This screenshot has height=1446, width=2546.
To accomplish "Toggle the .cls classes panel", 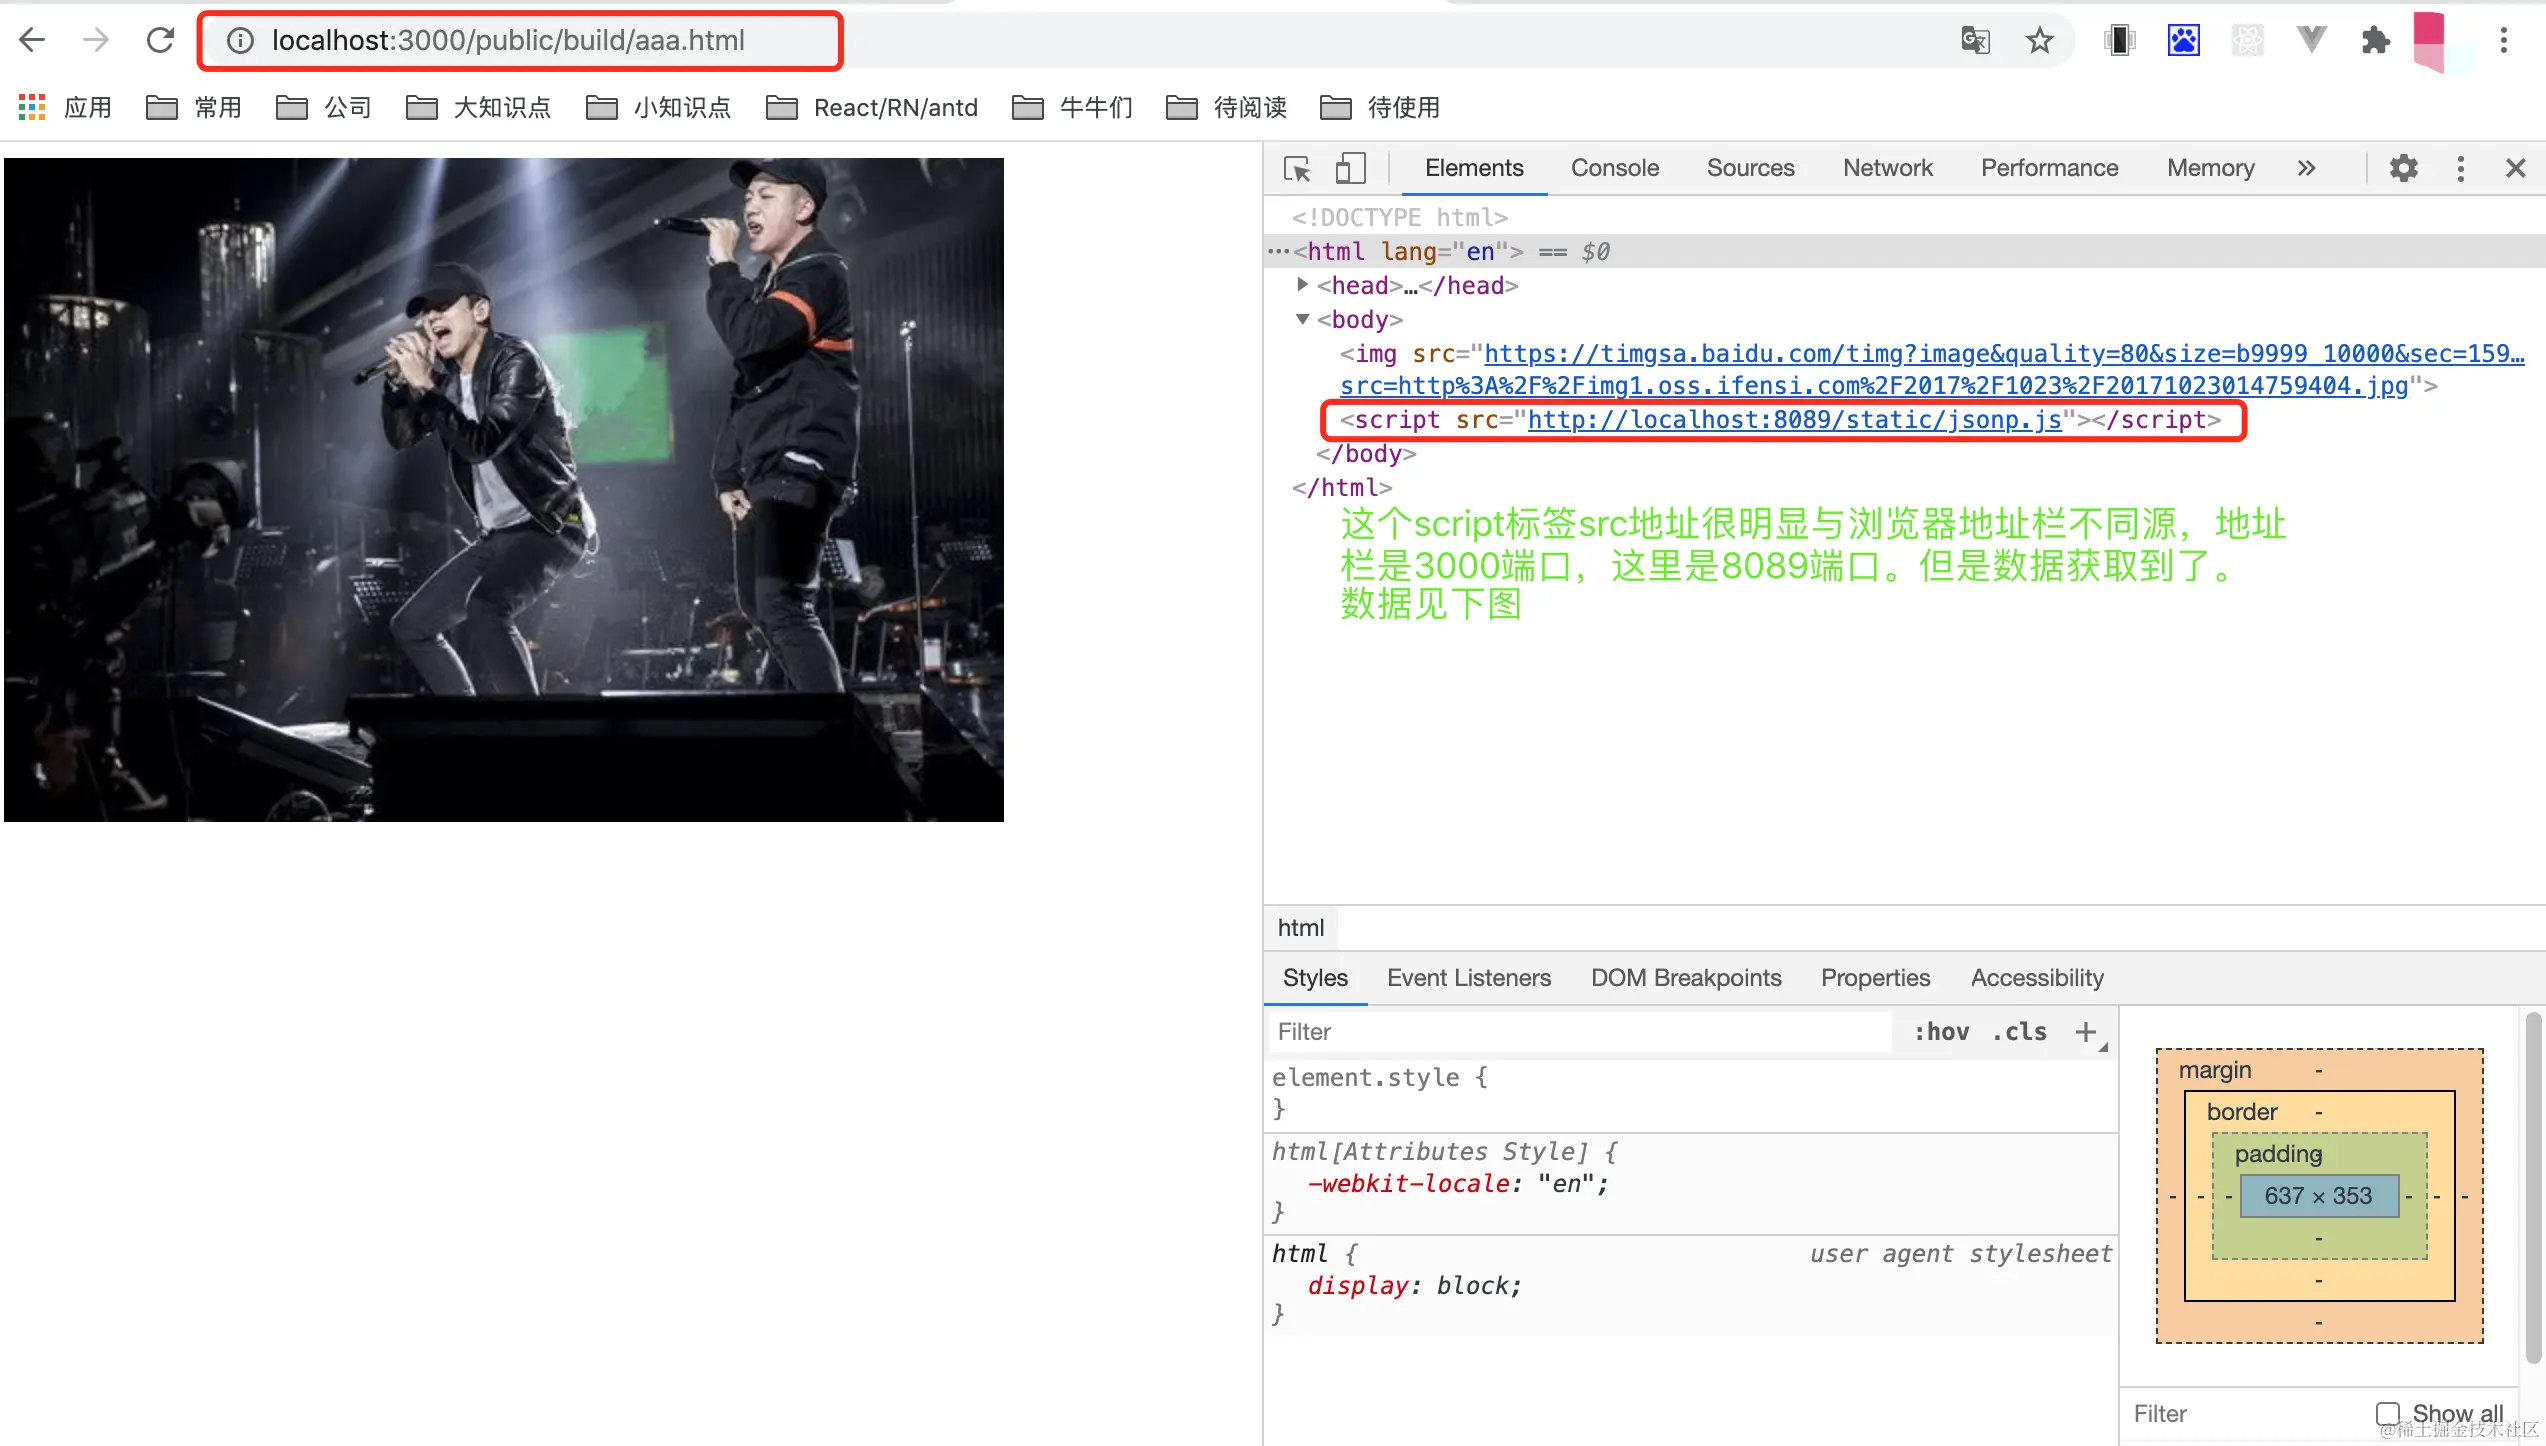I will (x=2019, y=1032).
